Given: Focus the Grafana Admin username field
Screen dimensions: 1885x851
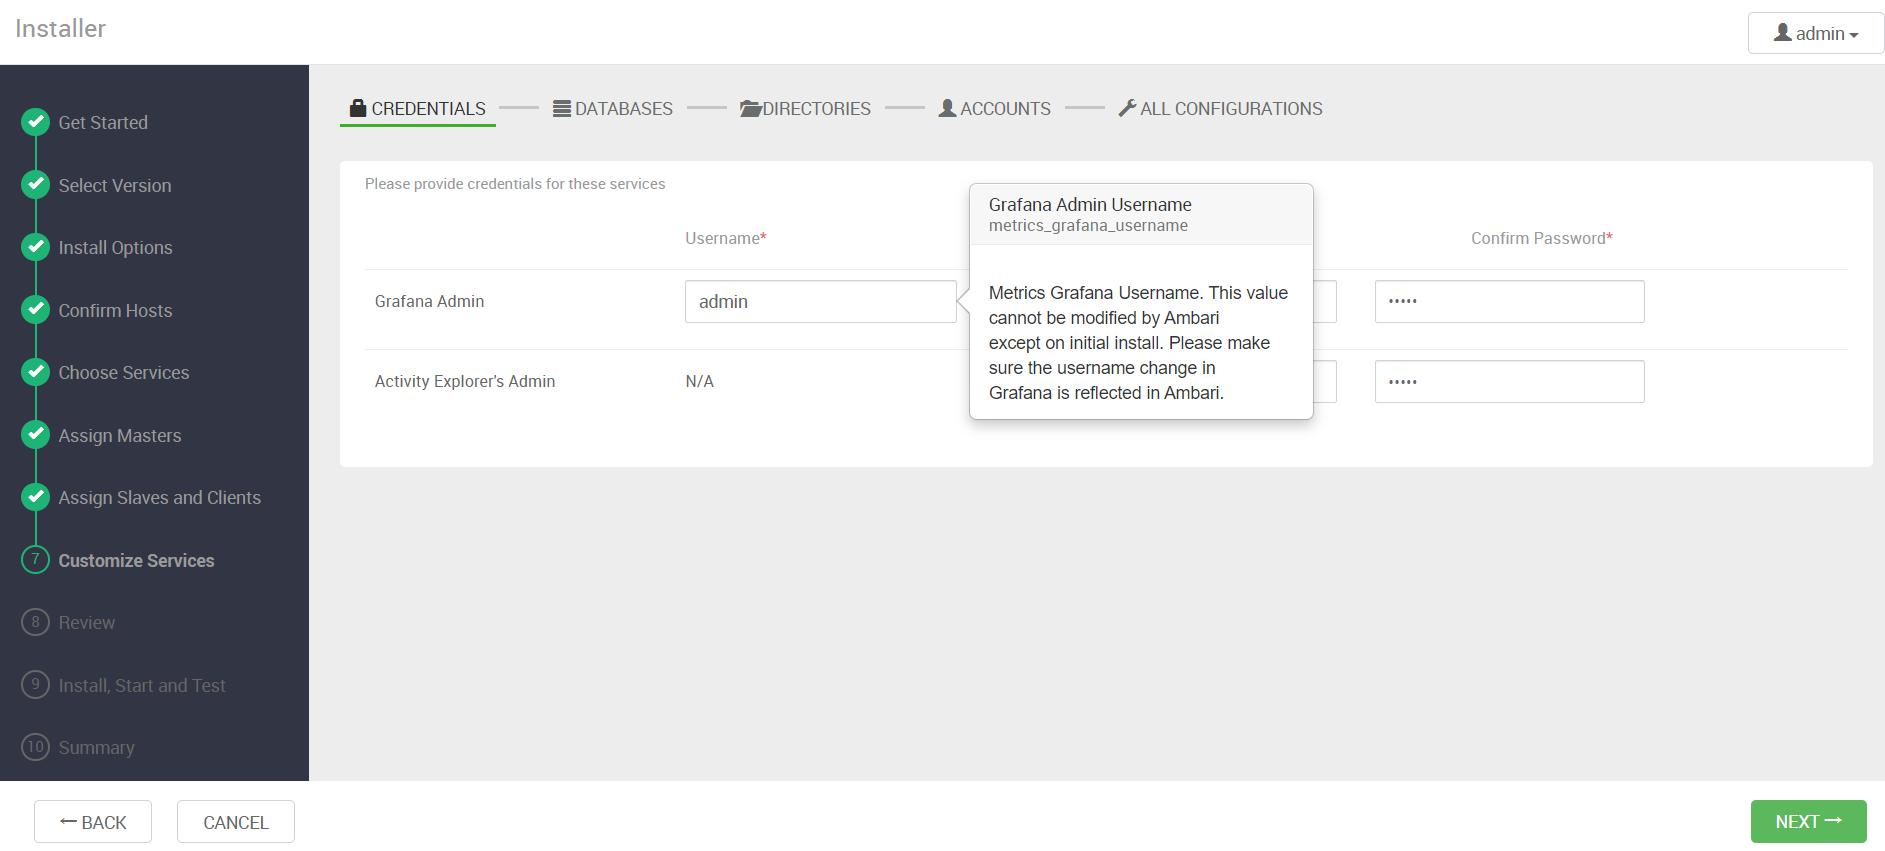Looking at the screenshot, I should tap(820, 302).
